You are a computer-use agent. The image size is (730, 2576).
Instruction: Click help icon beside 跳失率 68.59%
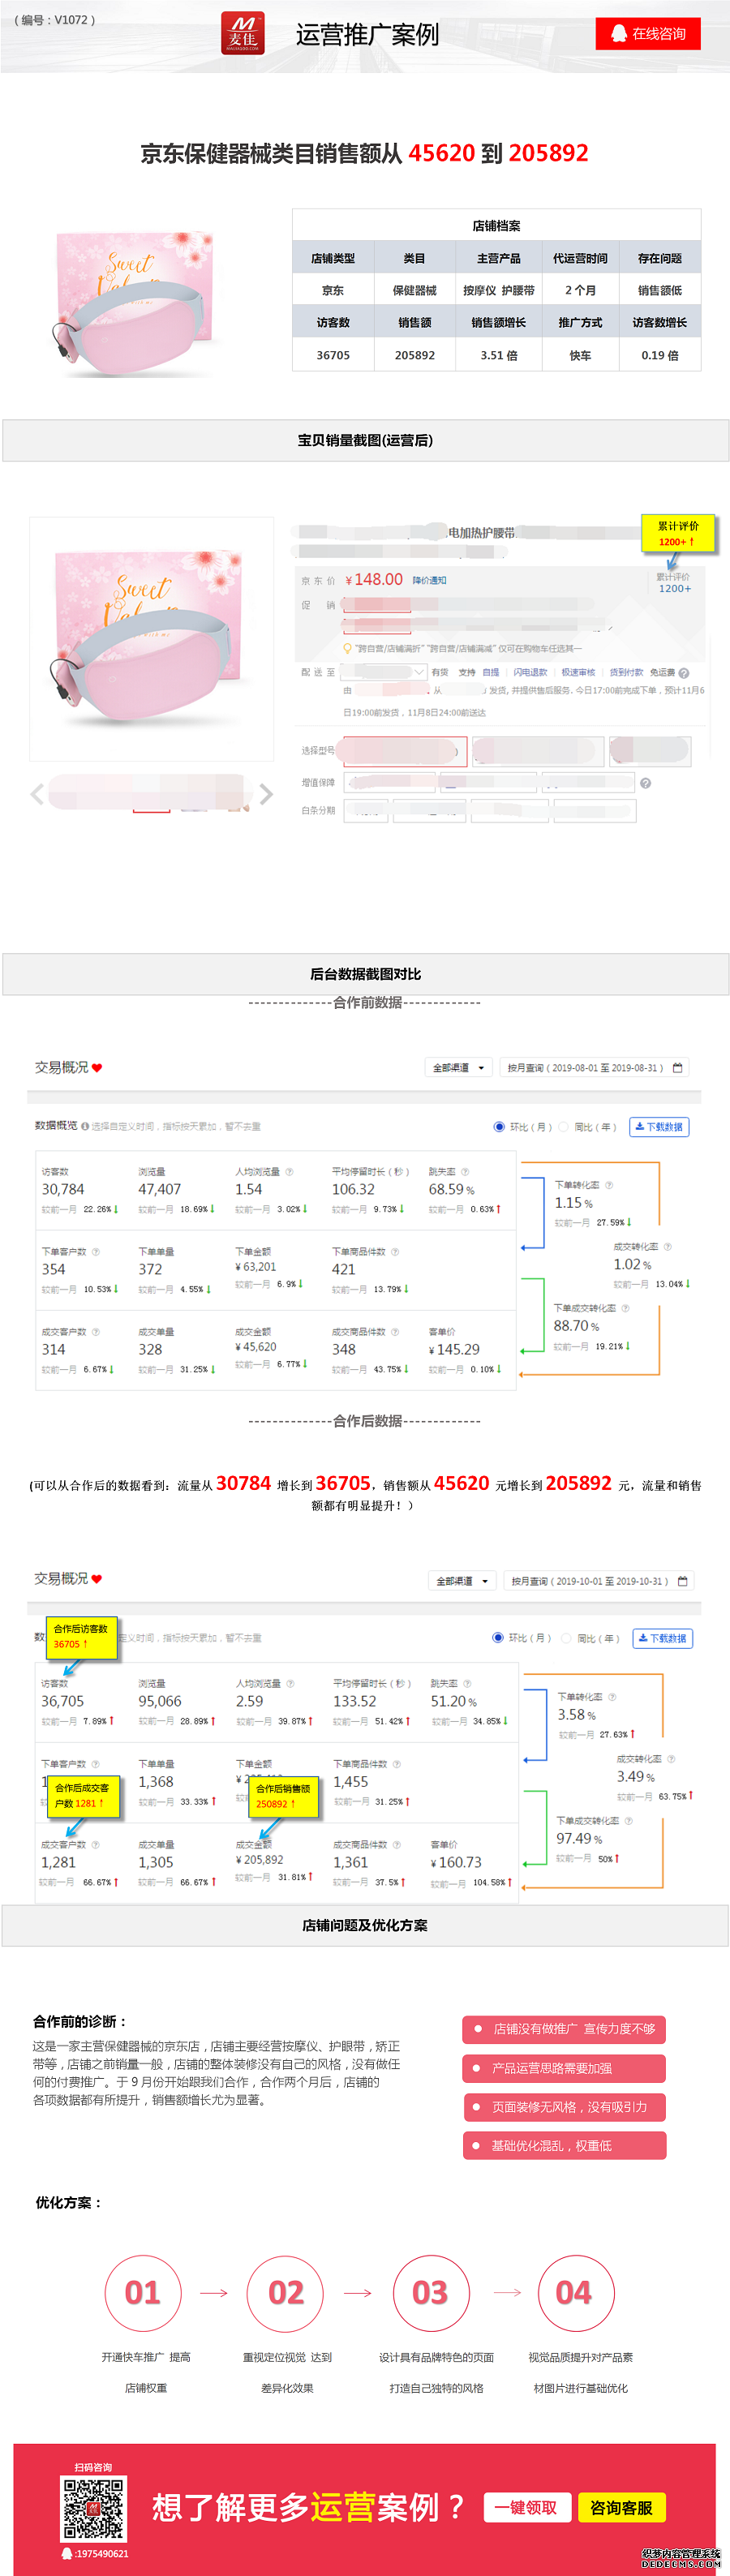465,1172
